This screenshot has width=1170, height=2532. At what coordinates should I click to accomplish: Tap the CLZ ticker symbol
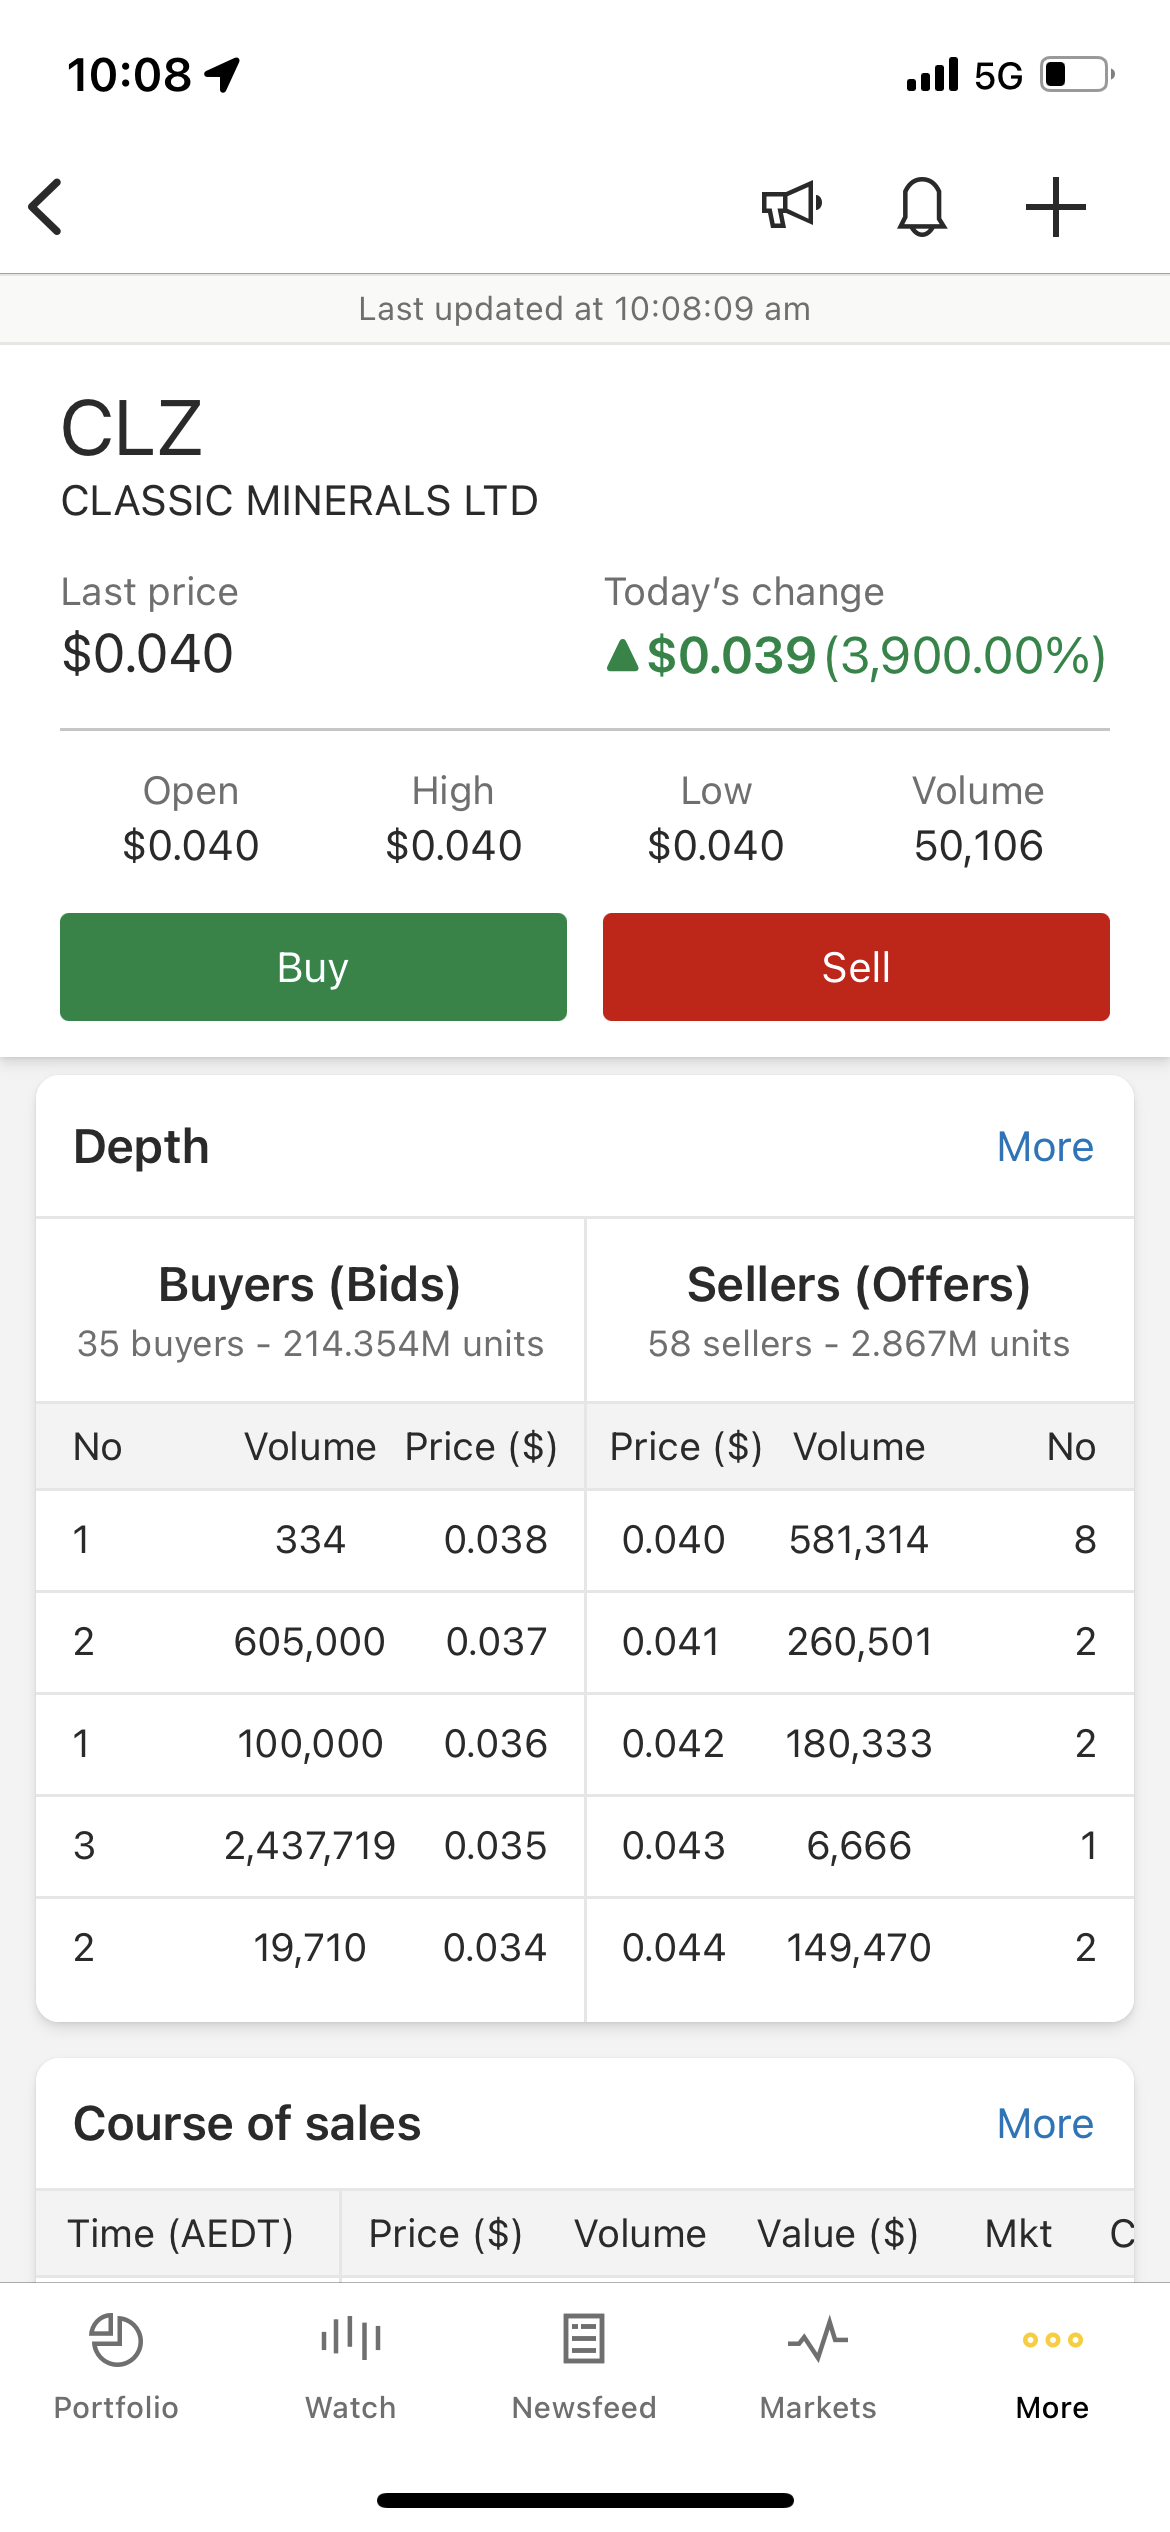(131, 428)
